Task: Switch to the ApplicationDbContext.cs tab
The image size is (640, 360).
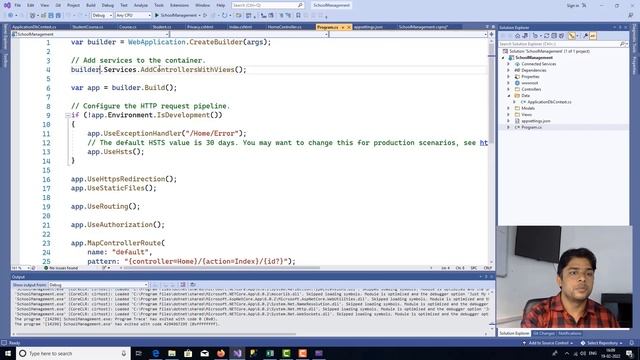Action: [34, 27]
